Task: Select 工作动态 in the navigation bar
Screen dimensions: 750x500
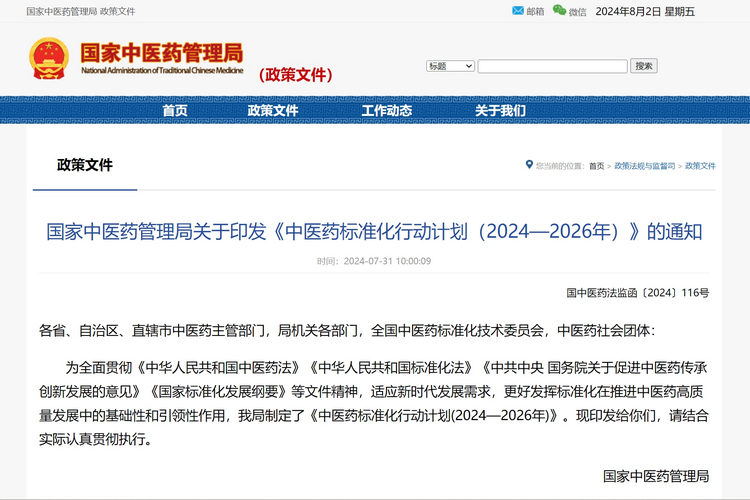Action: 386,111
